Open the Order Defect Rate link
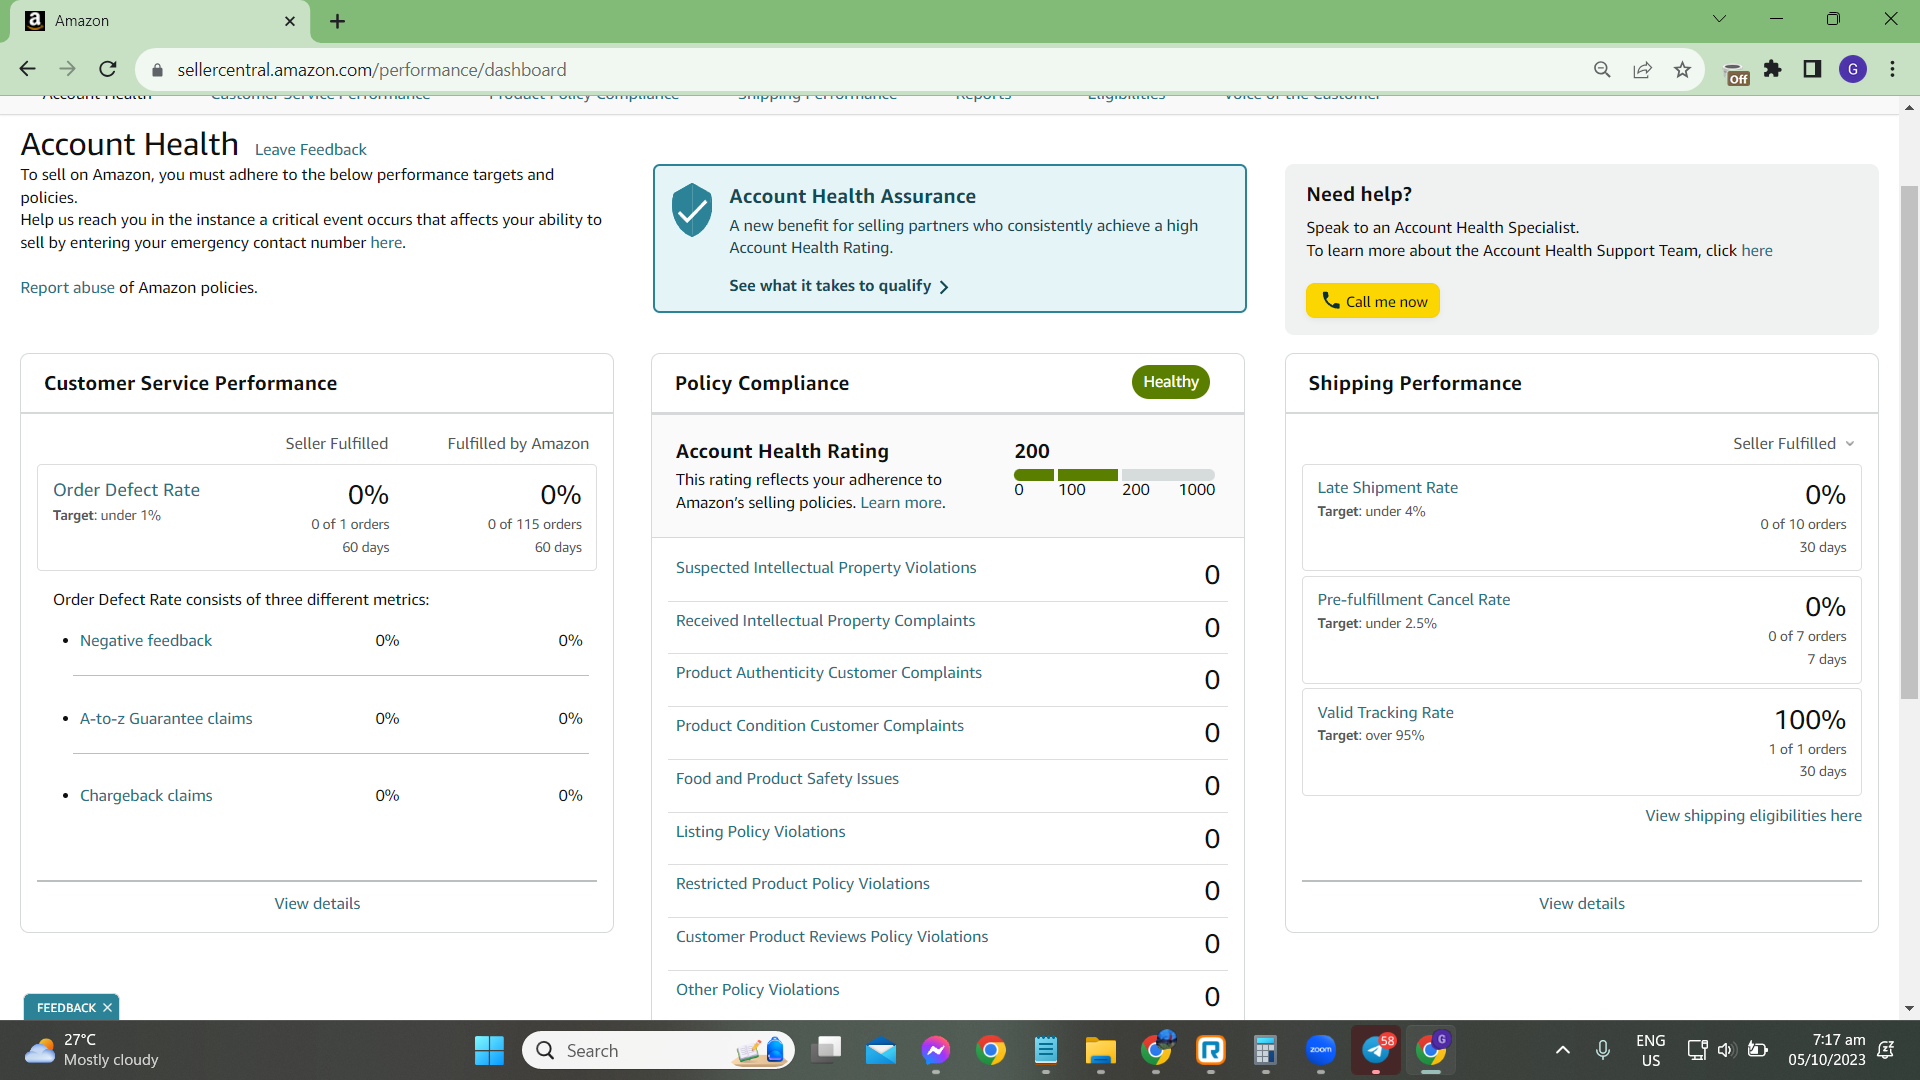The height and width of the screenshot is (1080, 1920). coord(126,490)
